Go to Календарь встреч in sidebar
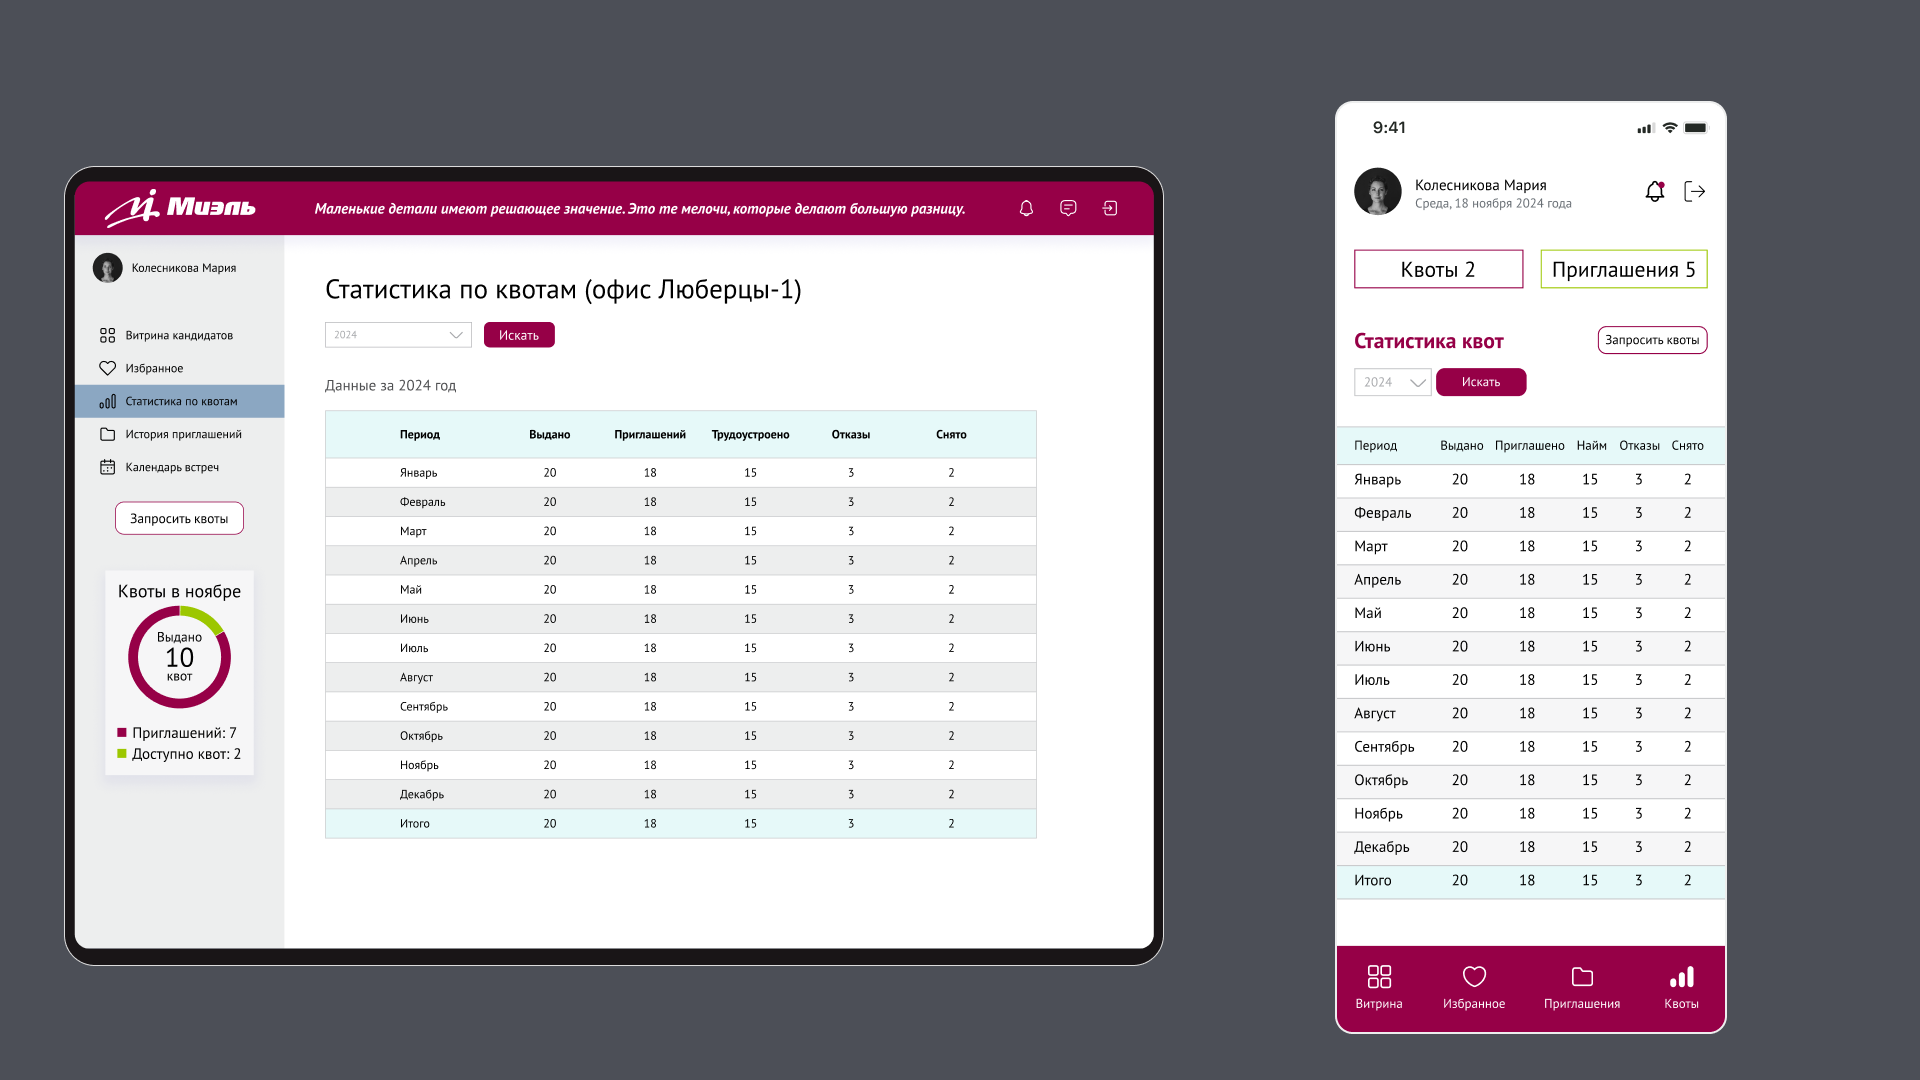Screen dimensions: 1920x1080 point(171,467)
